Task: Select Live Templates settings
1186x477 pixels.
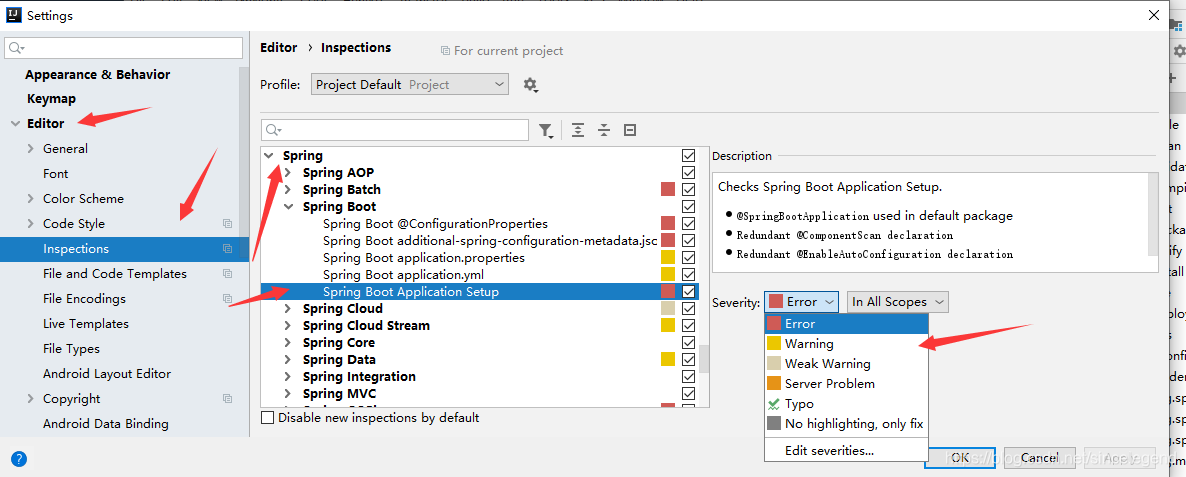Action: 86,324
